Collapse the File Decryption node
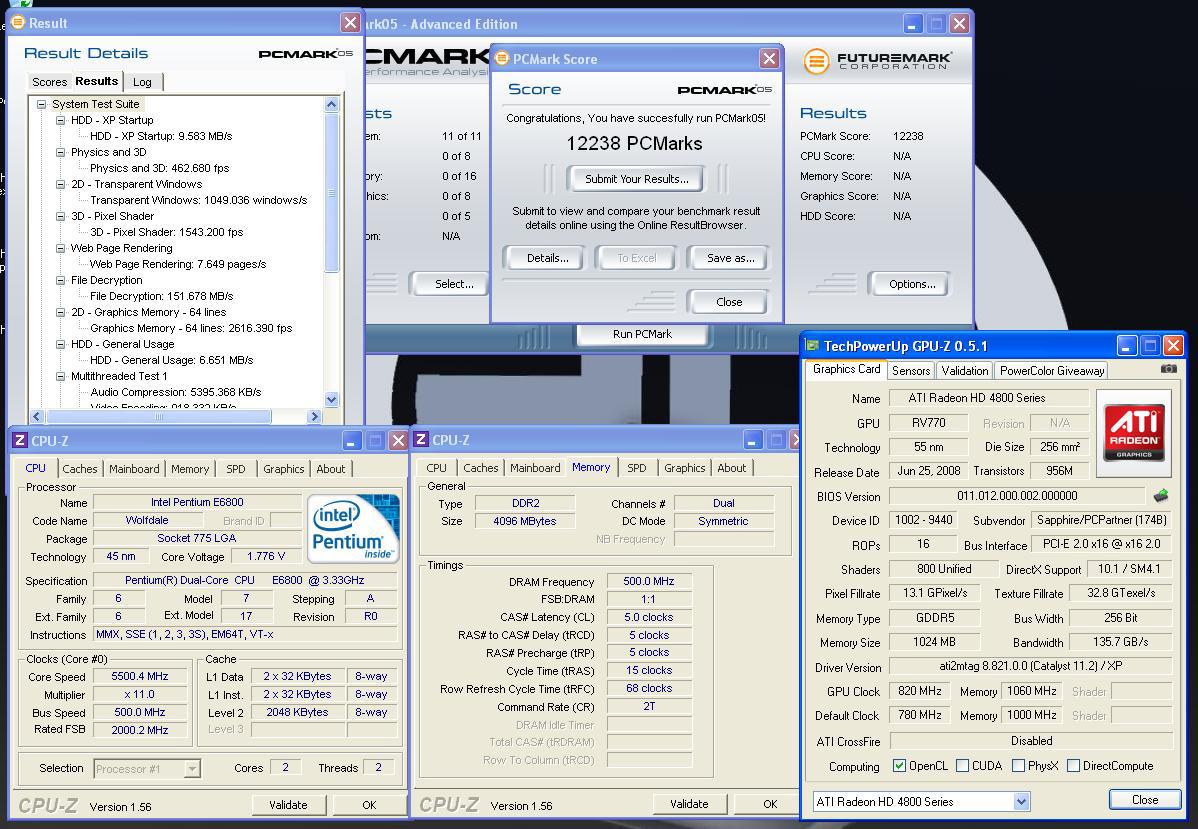 [x=60, y=280]
